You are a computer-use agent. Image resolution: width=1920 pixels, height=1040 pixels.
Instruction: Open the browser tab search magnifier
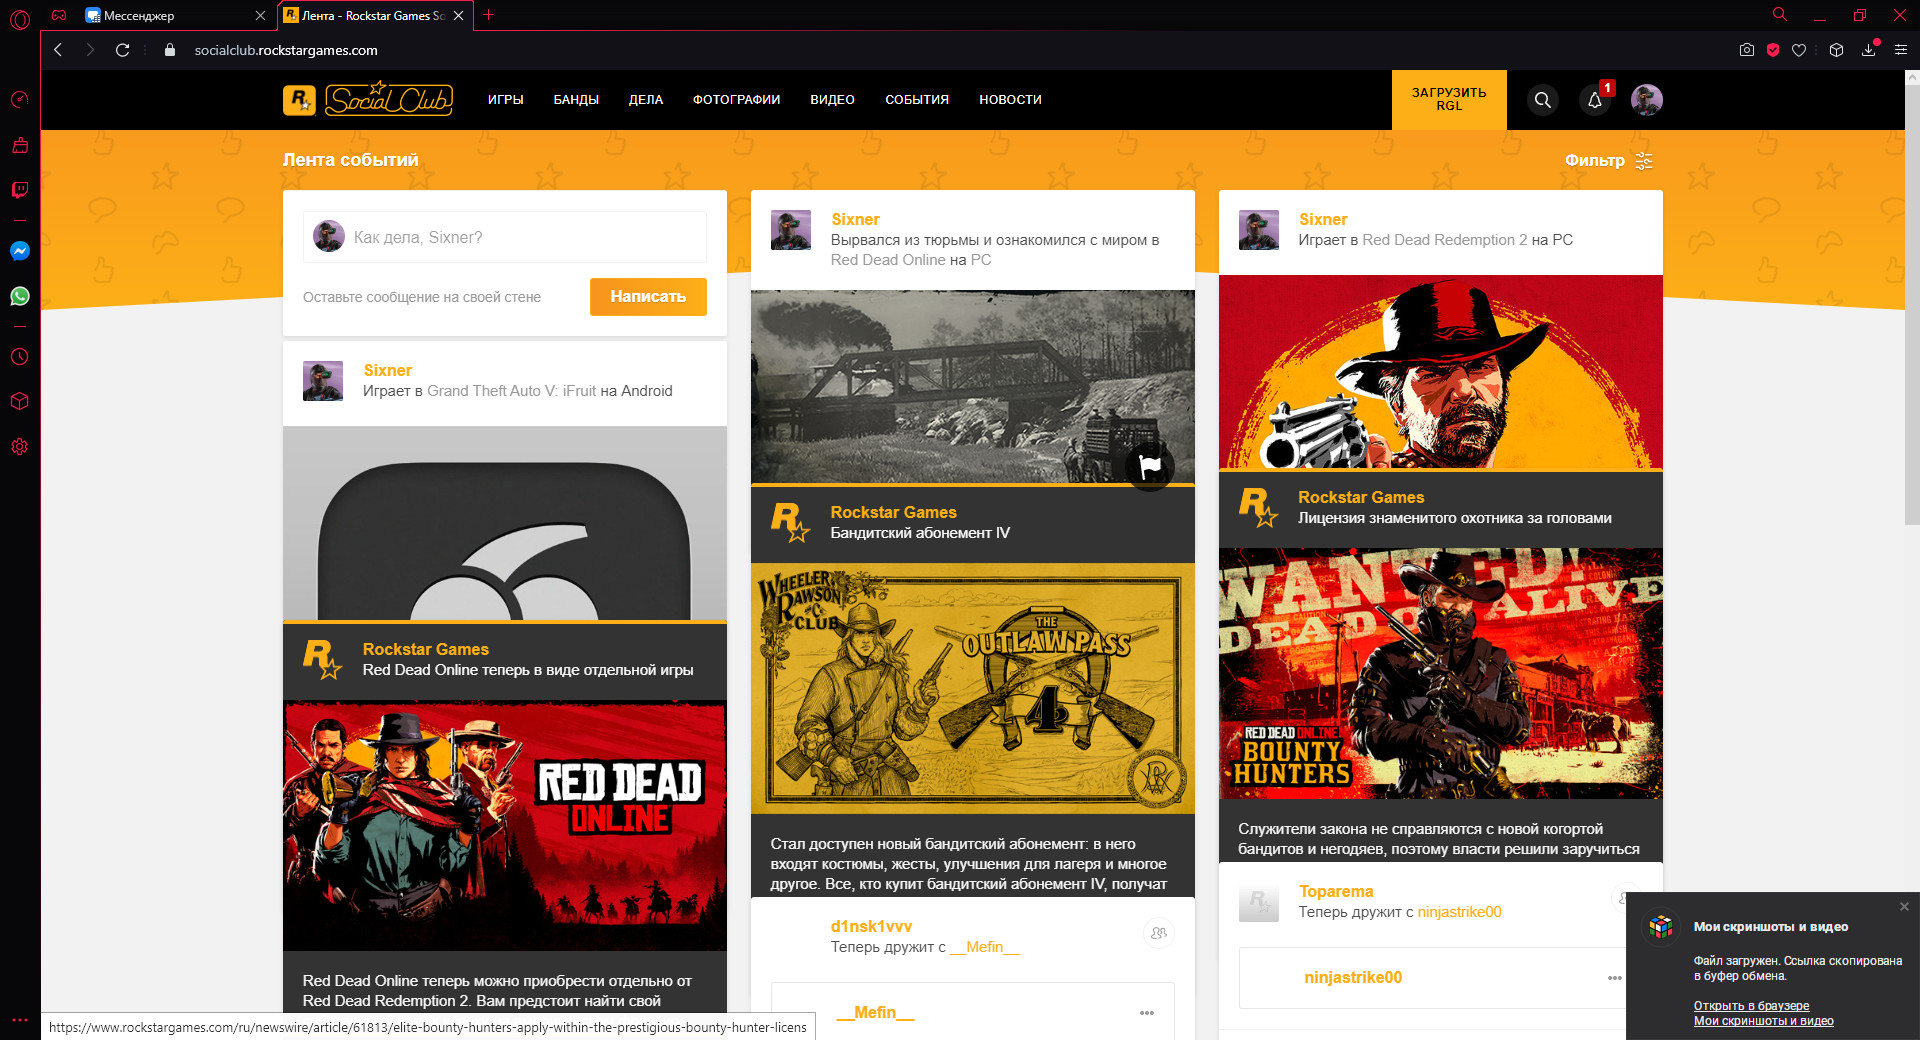(1780, 15)
